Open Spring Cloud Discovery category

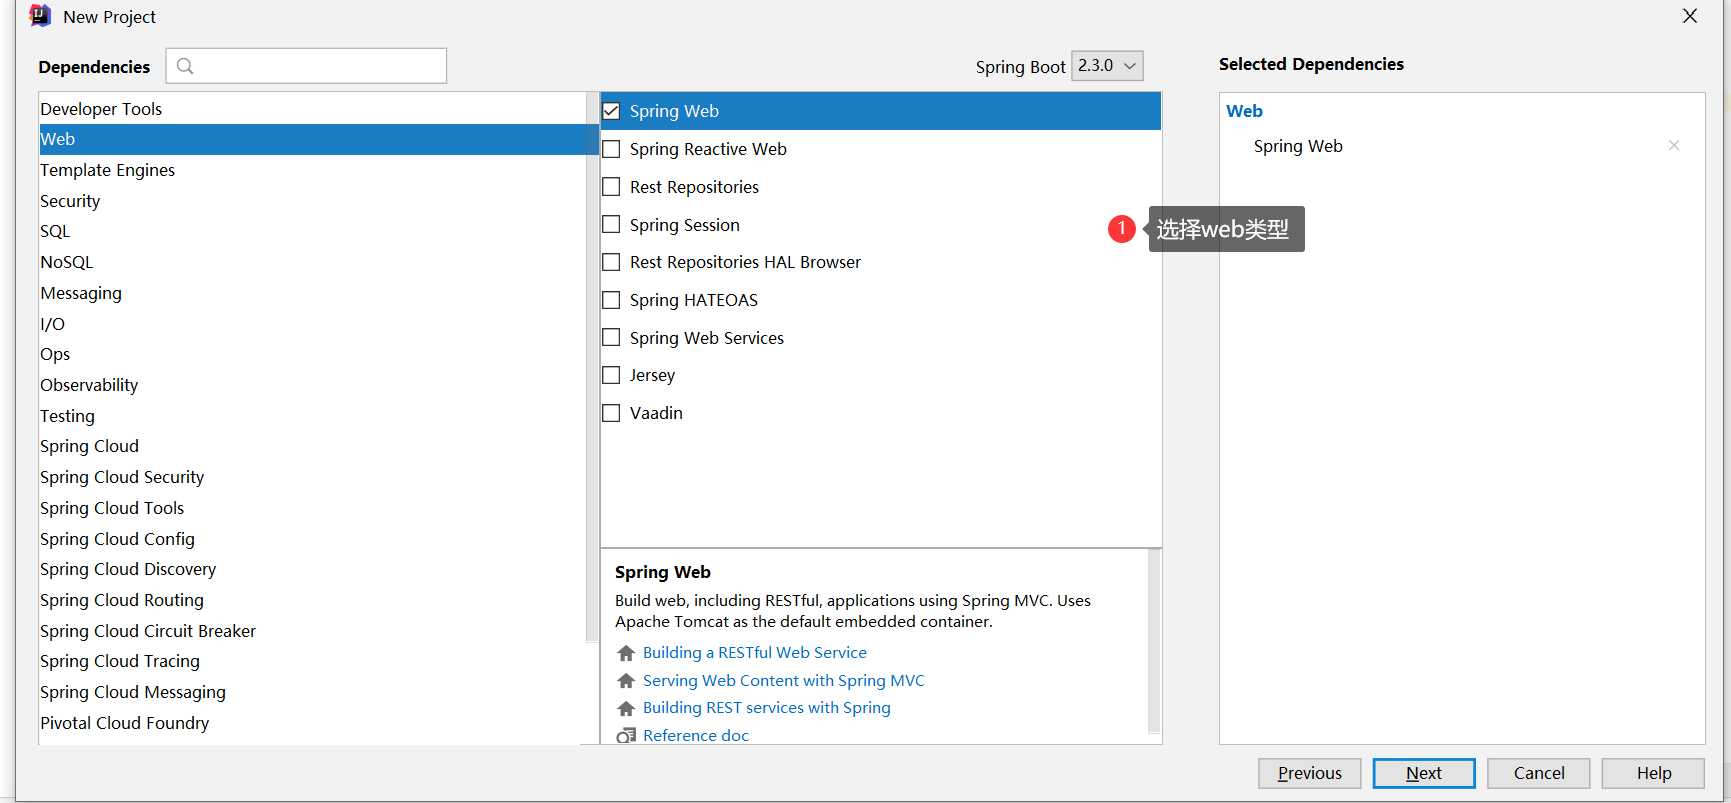point(312,569)
